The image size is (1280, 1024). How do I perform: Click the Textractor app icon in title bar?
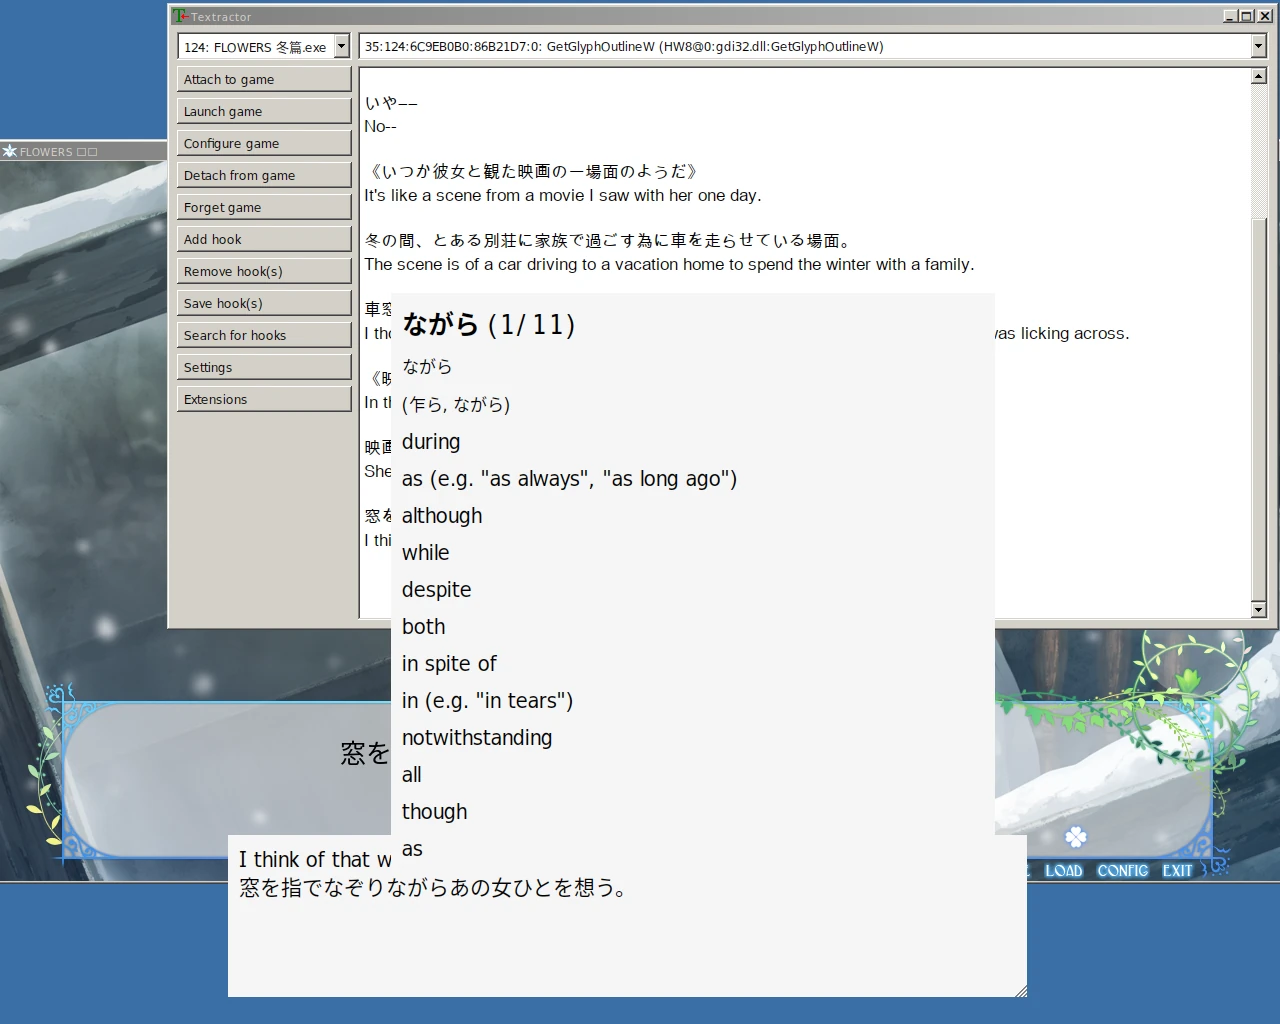coord(180,16)
